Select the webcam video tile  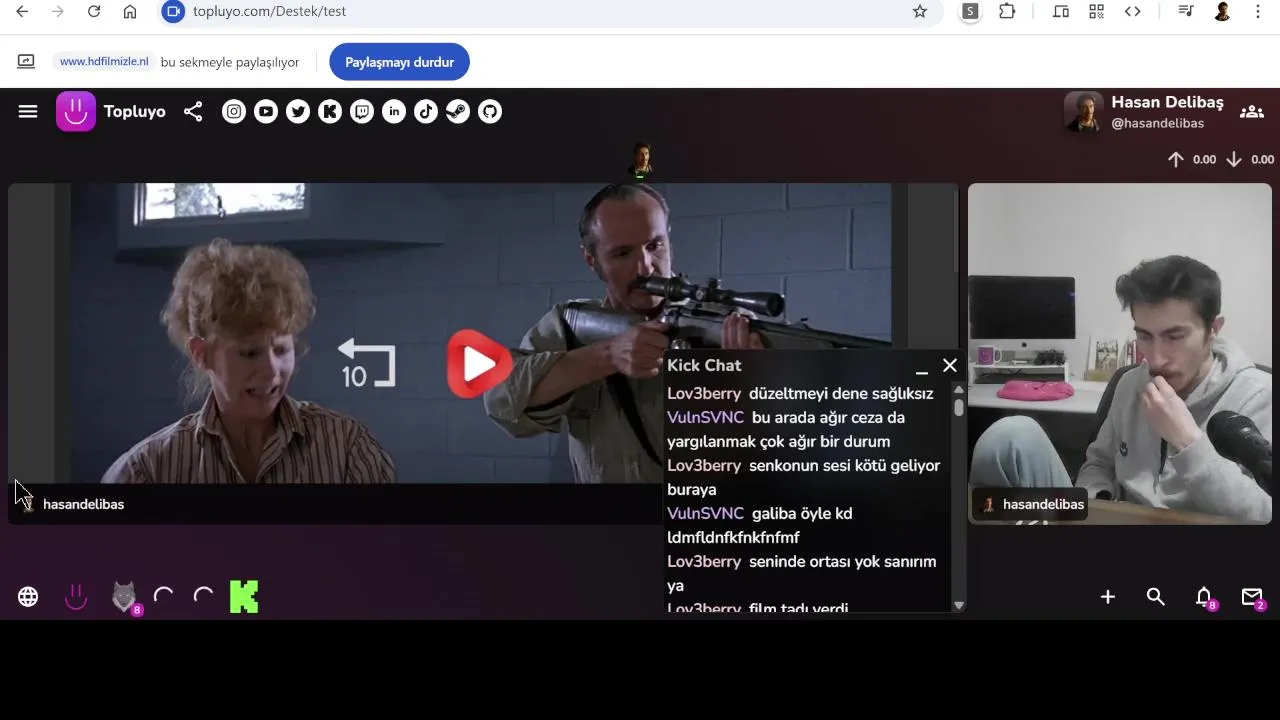tap(1120, 353)
